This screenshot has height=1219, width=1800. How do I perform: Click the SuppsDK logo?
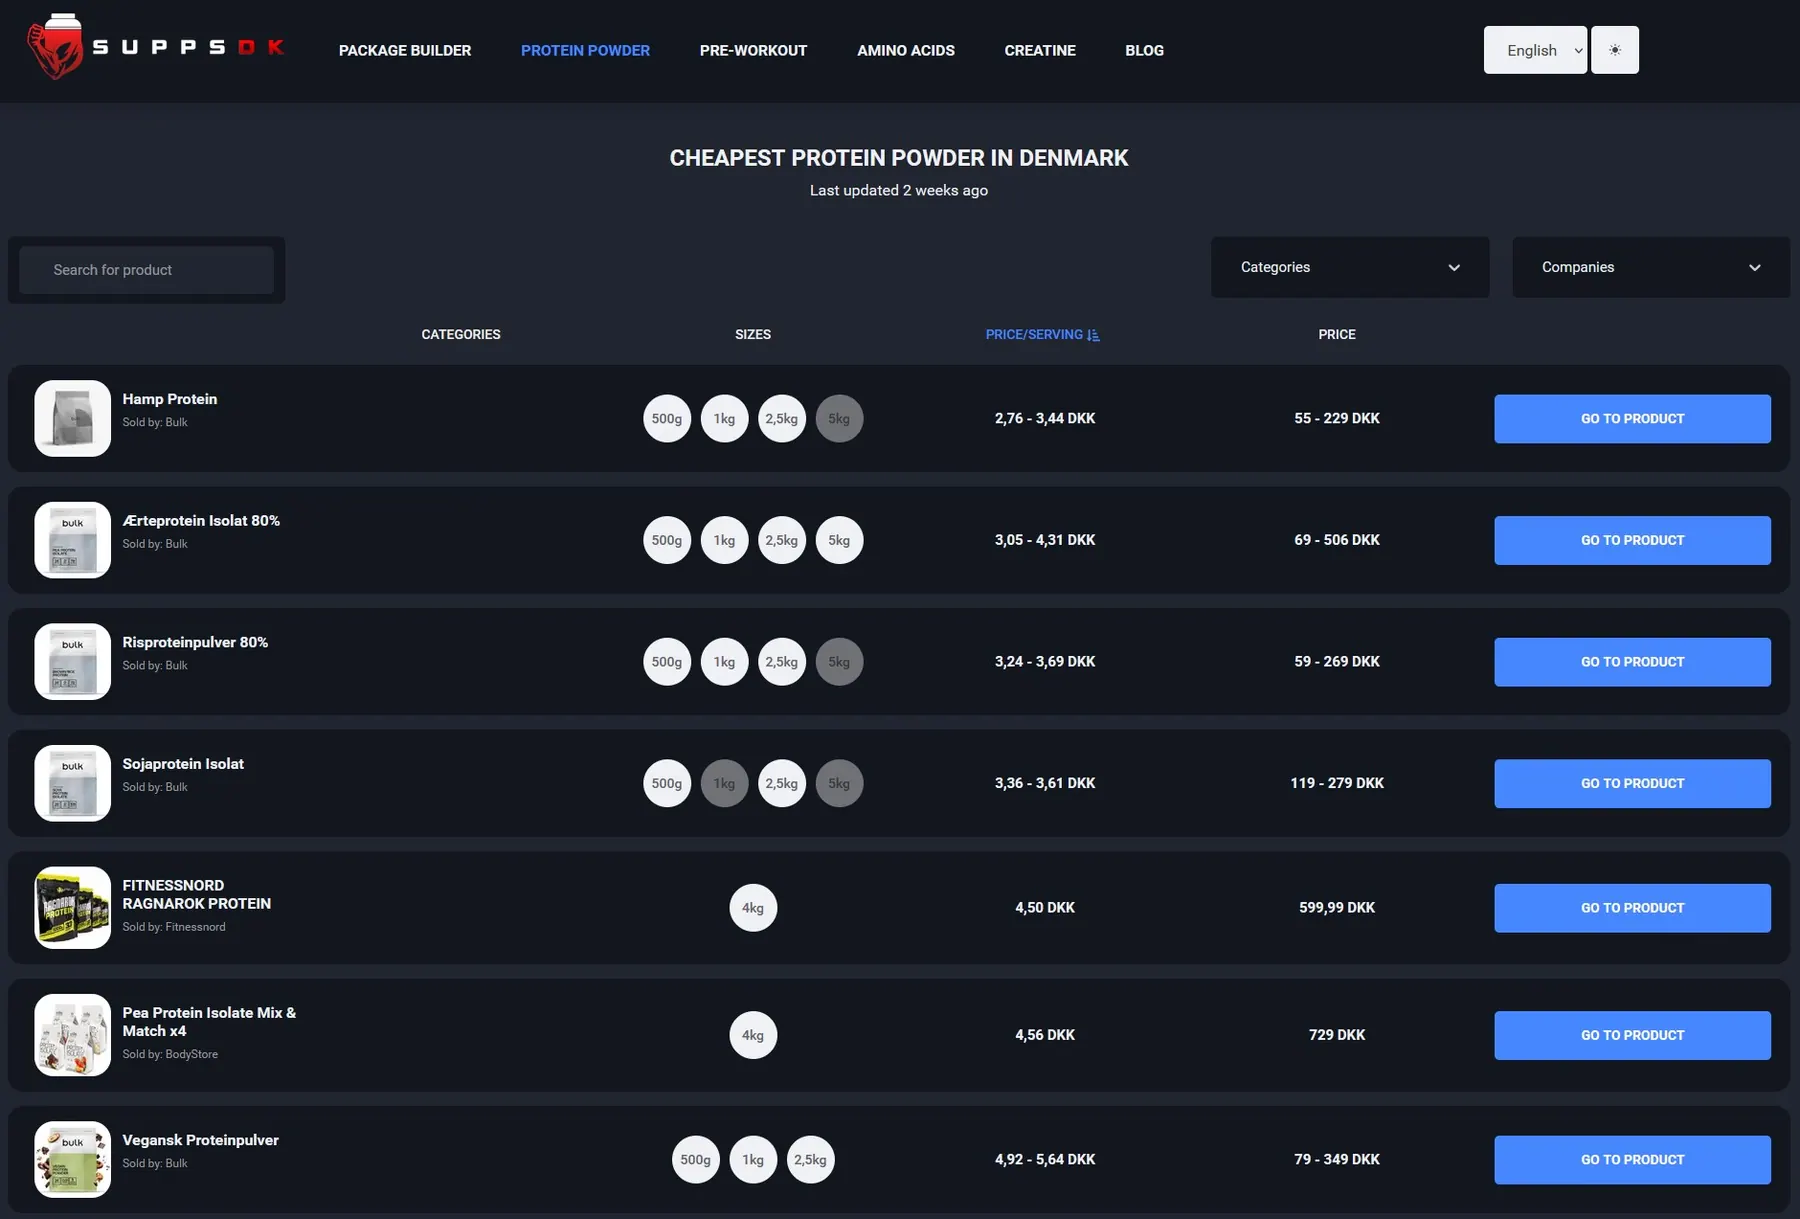156,47
